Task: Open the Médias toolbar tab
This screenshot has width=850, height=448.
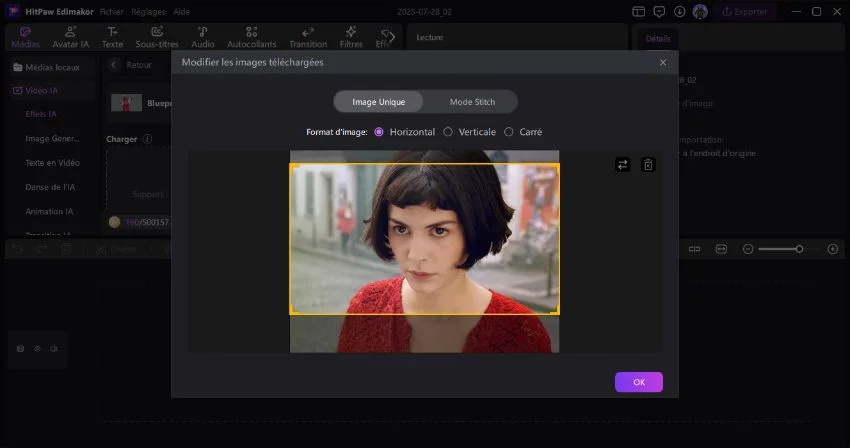Action: click(25, 37)
